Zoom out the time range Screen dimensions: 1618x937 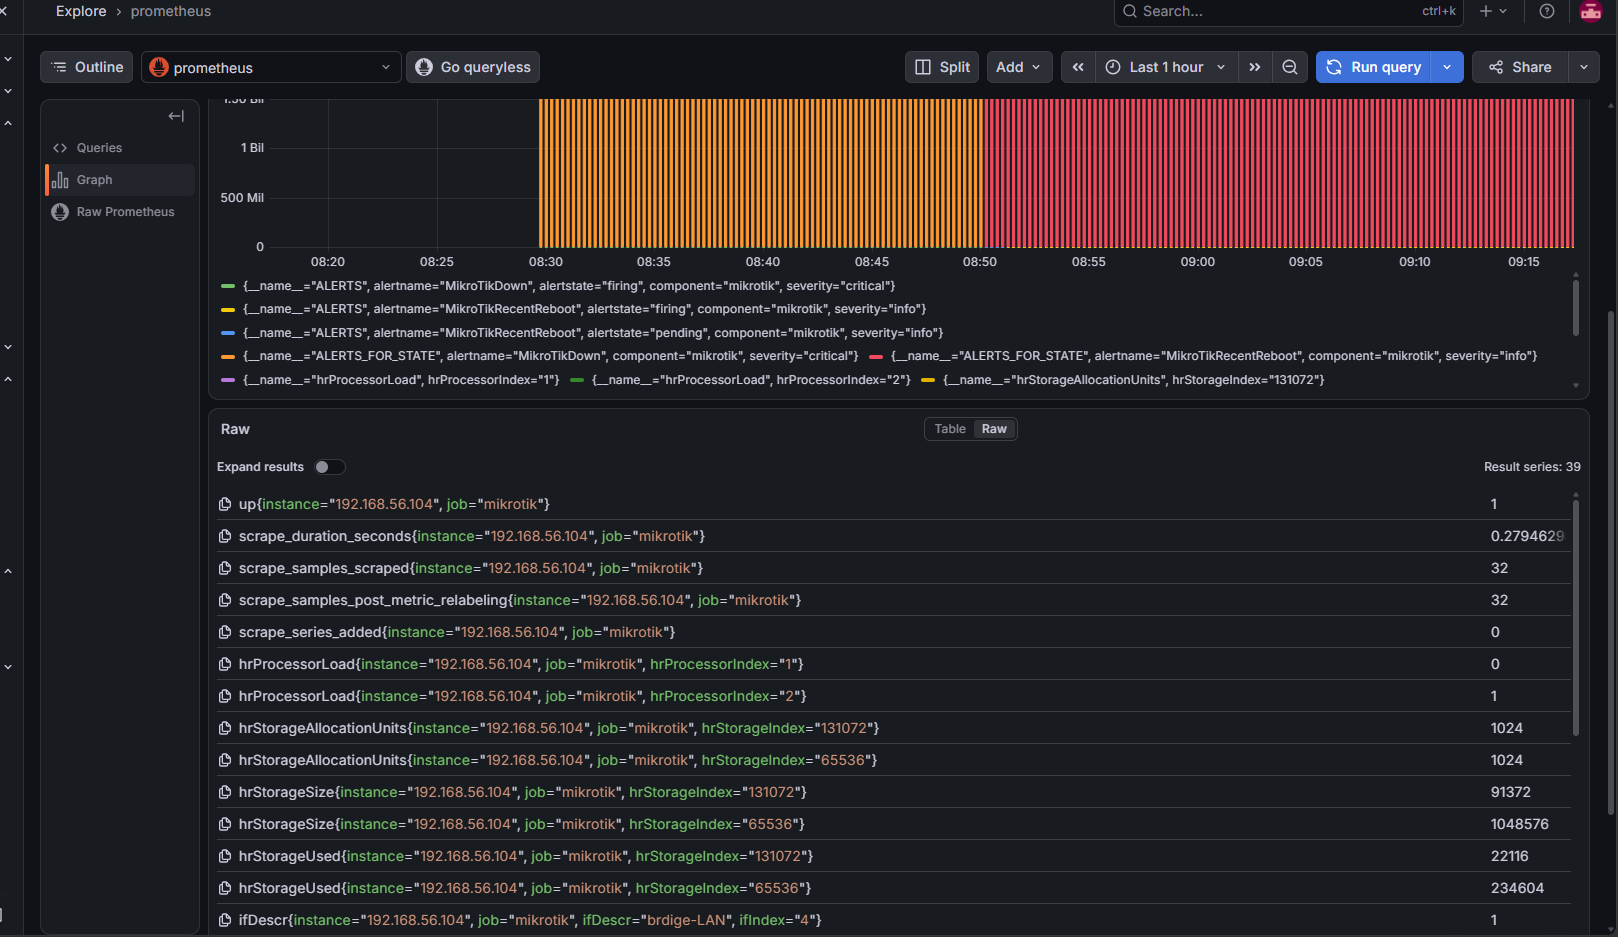[x=1290, y=67]
